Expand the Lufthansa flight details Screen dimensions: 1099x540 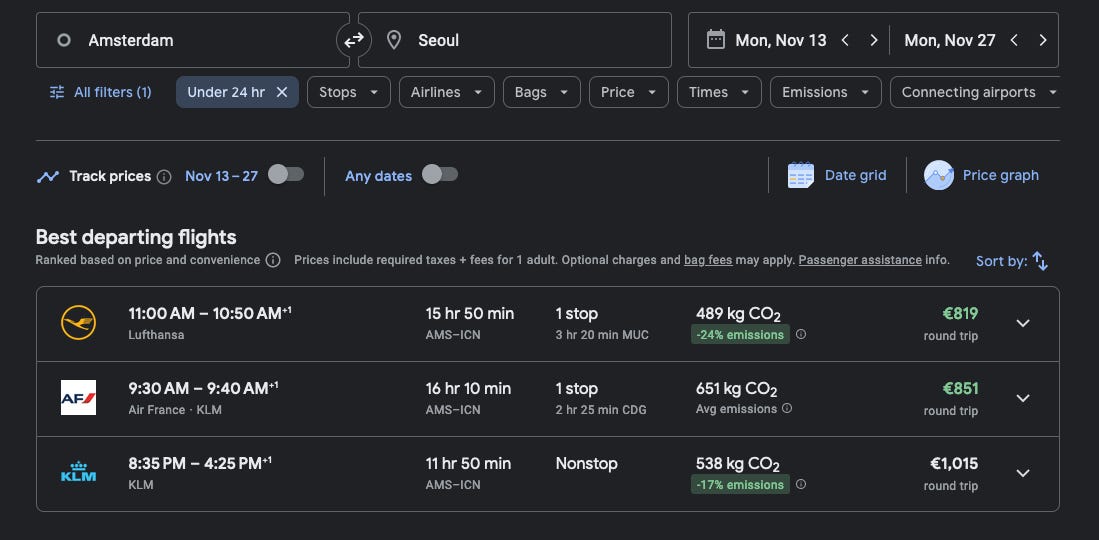[x=1022, y=323]
